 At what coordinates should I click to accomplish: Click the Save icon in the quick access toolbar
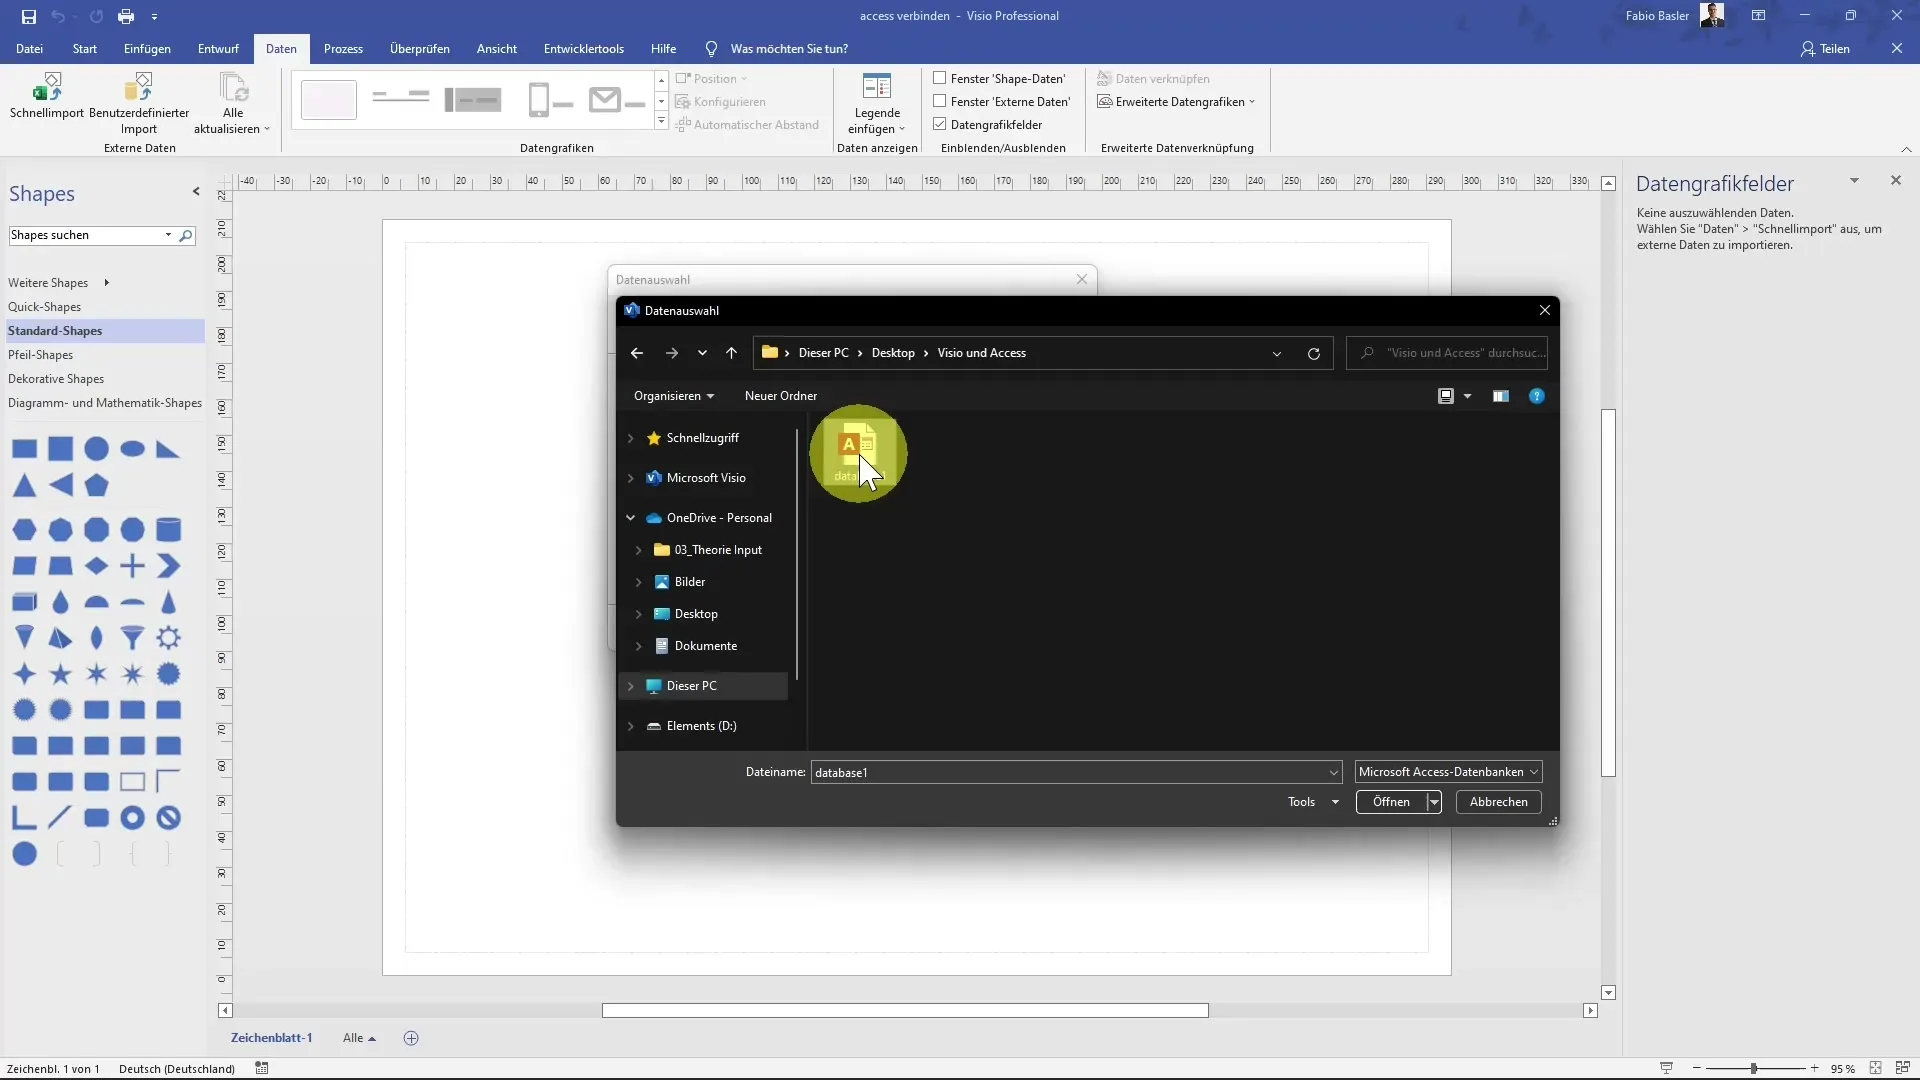tap(28, 16)
